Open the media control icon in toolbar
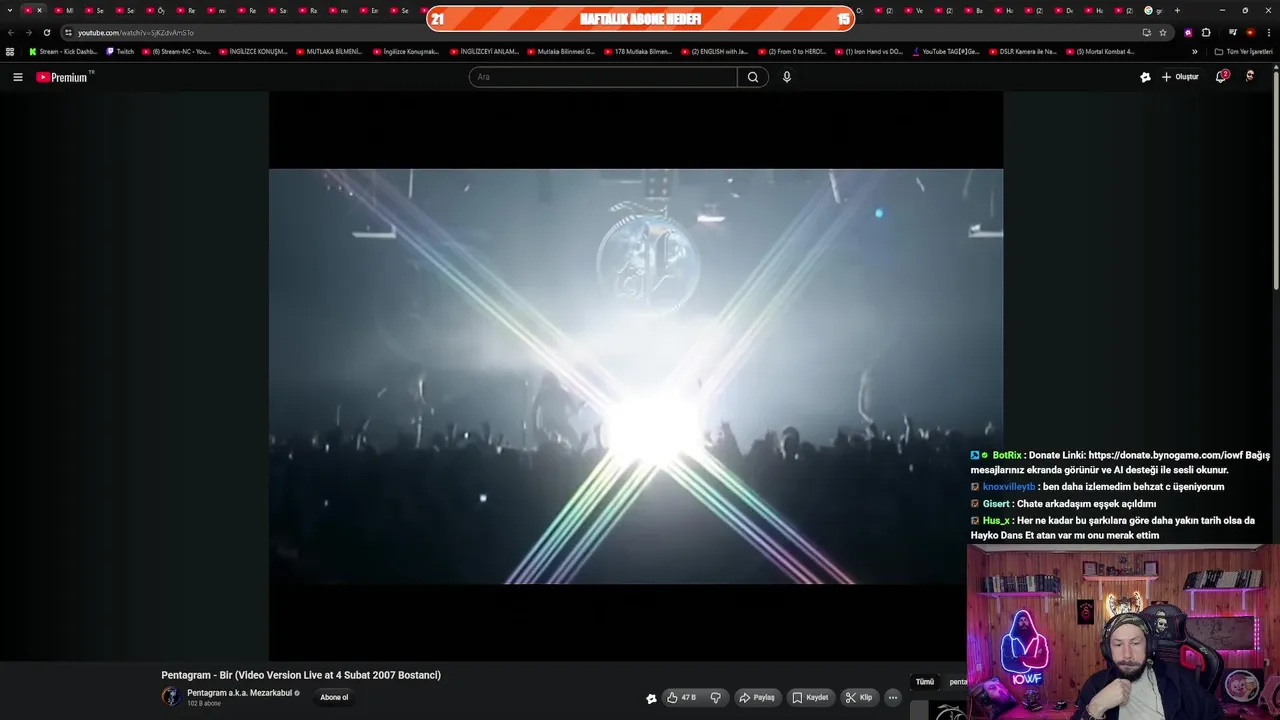Image resolution: width=1280 pixels, height=720 pixels. pyautogui.click(x=1232, y=32)
